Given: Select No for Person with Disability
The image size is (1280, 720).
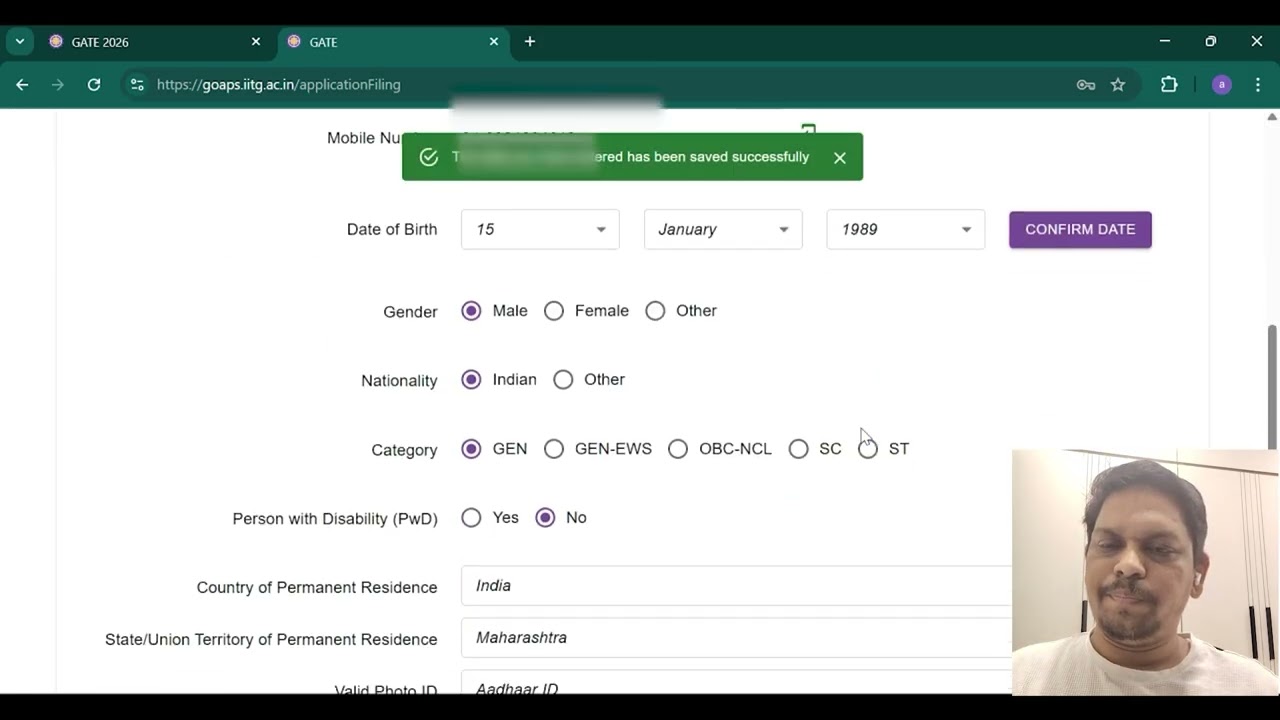Looking at the screenshot, I should point(545,518).
